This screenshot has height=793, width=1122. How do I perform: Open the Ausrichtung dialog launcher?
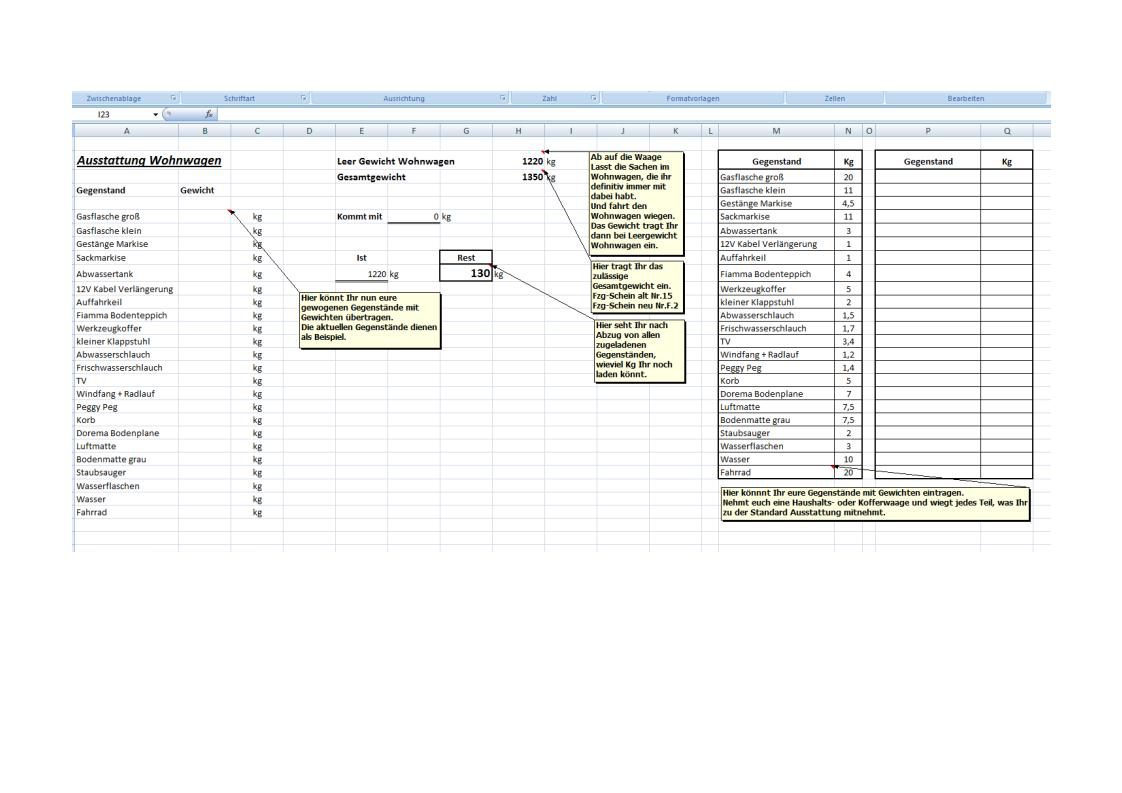point(503,98)
